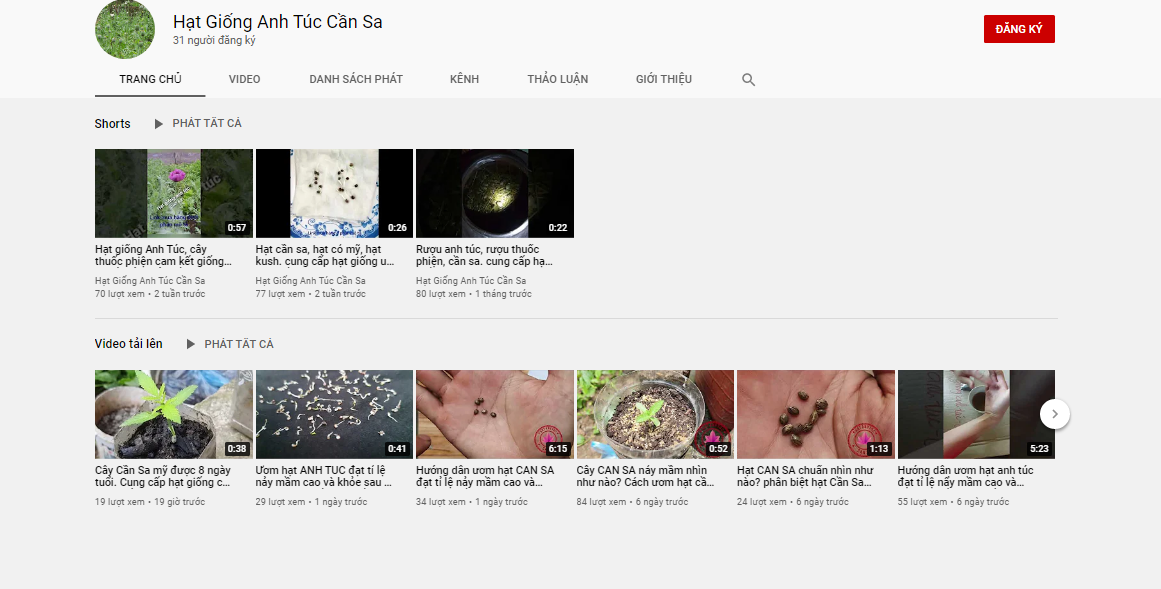Open the 0:22 dark jar video thumbnail
The width and height of the screenshot is (1161, 589).
coord(495,193)
